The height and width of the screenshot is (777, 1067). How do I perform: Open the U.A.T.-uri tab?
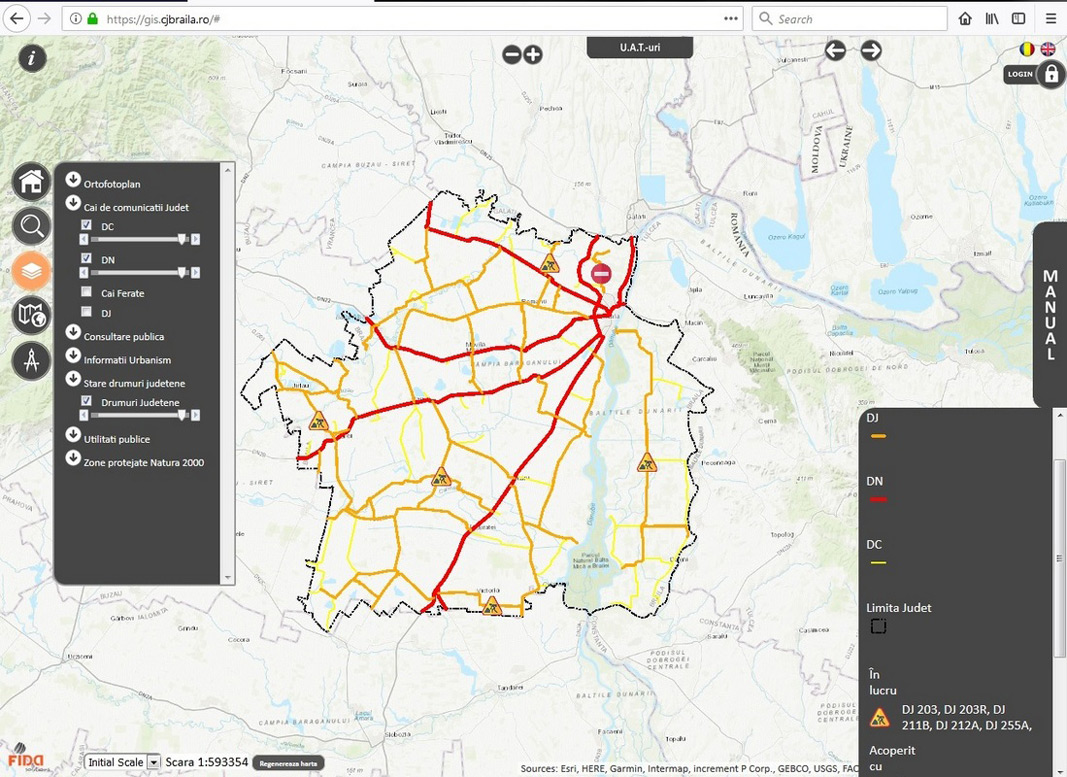(x=639, y=47)
